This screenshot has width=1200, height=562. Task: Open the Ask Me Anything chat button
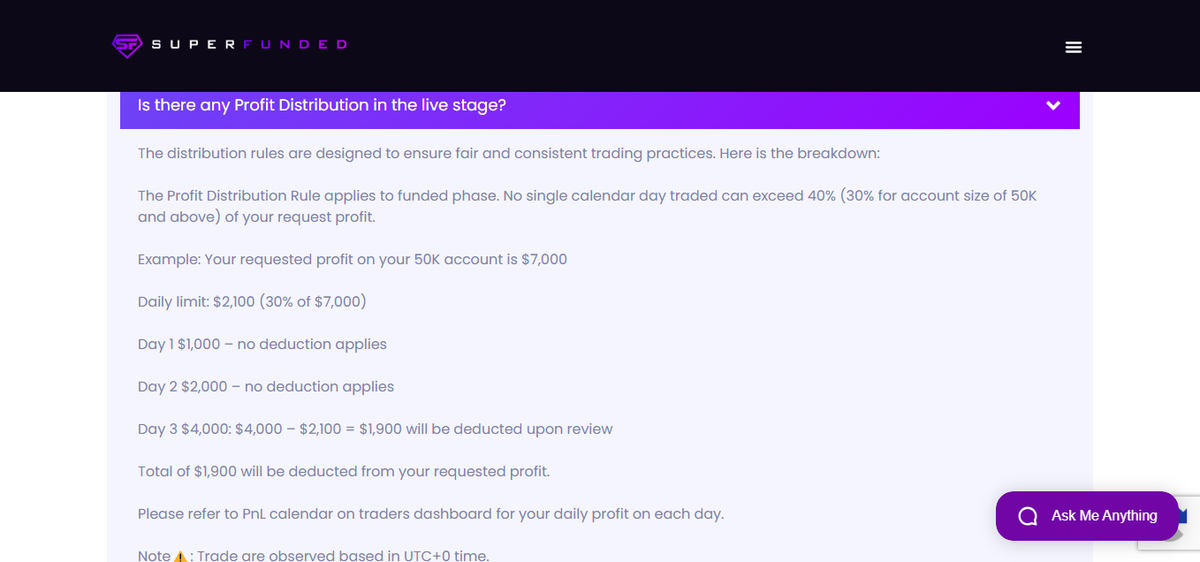(1088, 516)
